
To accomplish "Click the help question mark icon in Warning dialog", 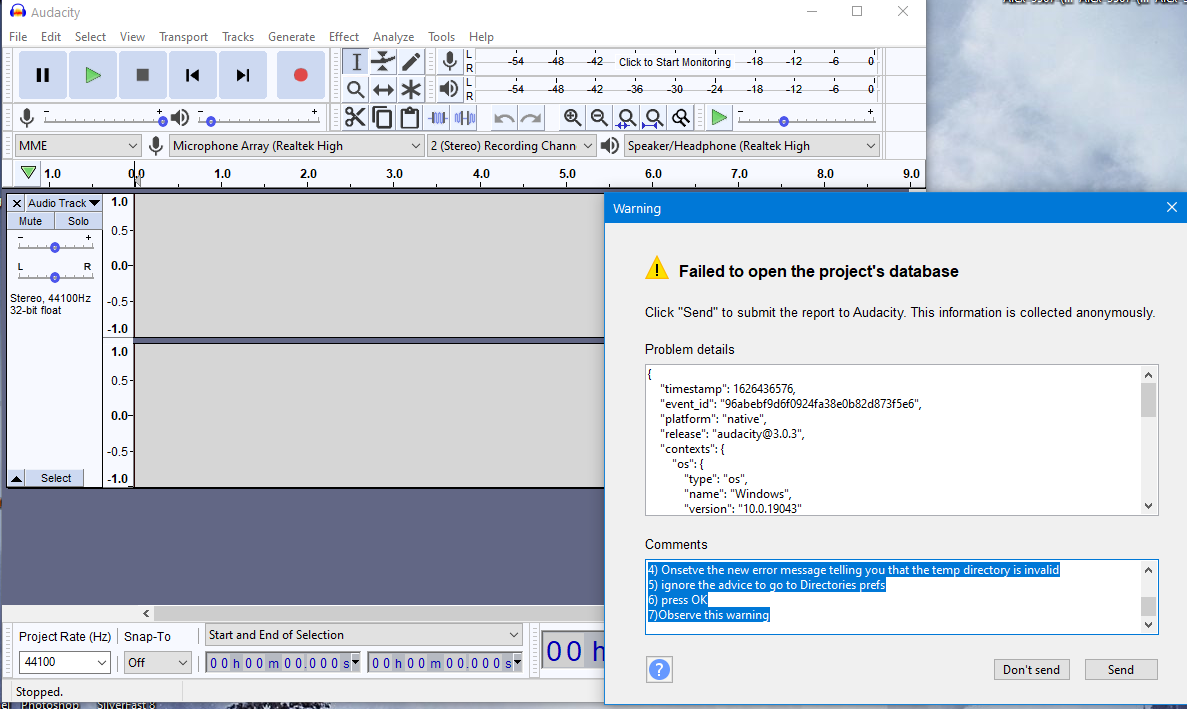I will tap(659, 669).
